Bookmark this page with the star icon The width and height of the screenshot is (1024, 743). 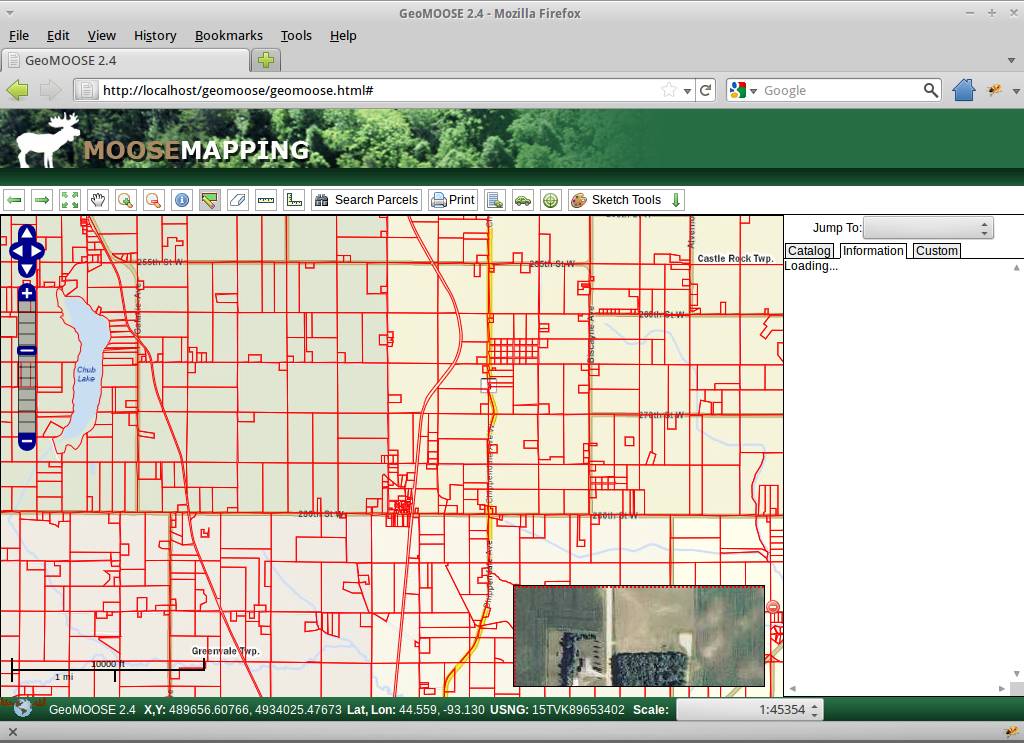click(668, 90)
